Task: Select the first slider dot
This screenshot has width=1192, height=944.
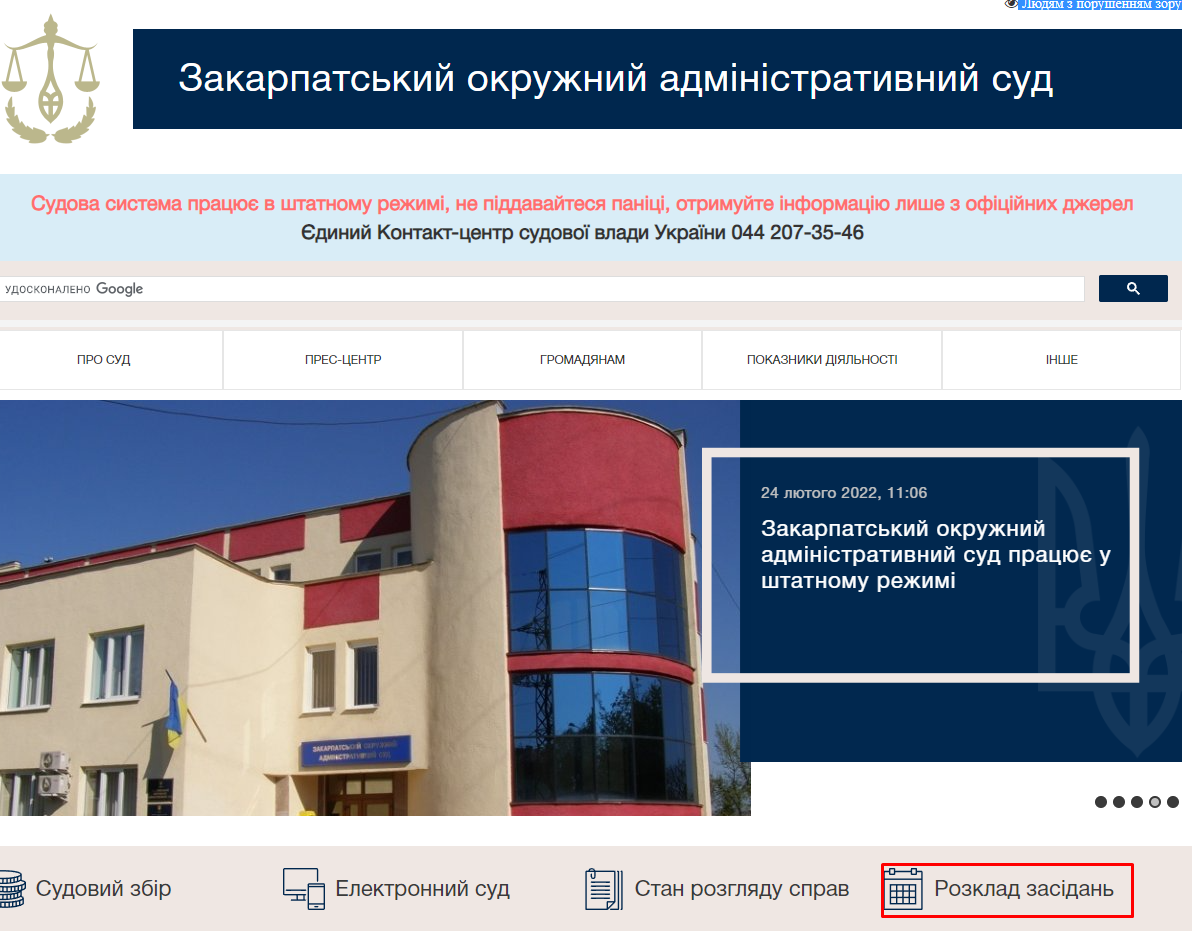Action: [x=1101, y=802]
